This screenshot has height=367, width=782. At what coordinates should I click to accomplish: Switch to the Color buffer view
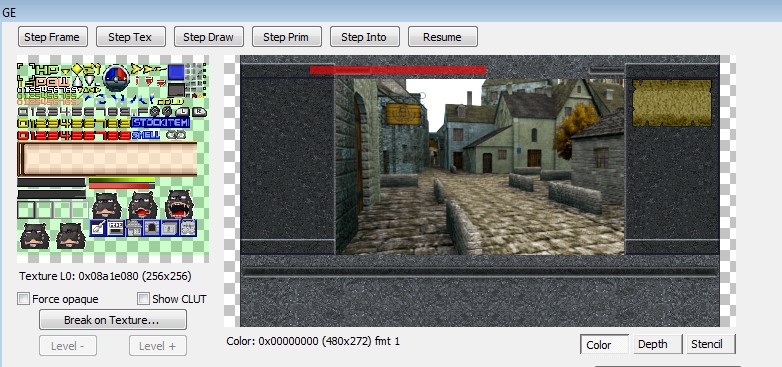604,345
